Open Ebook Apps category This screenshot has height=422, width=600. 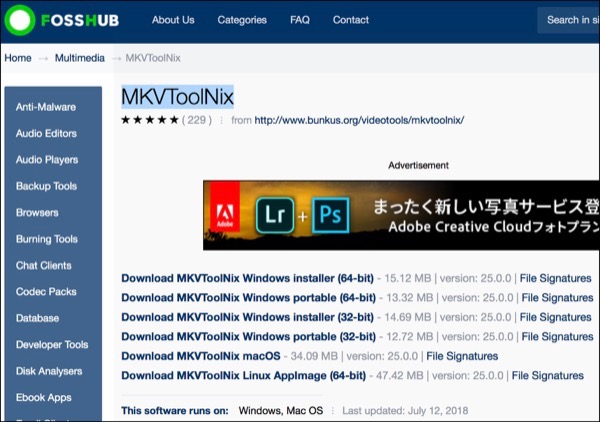click(44, 398)
